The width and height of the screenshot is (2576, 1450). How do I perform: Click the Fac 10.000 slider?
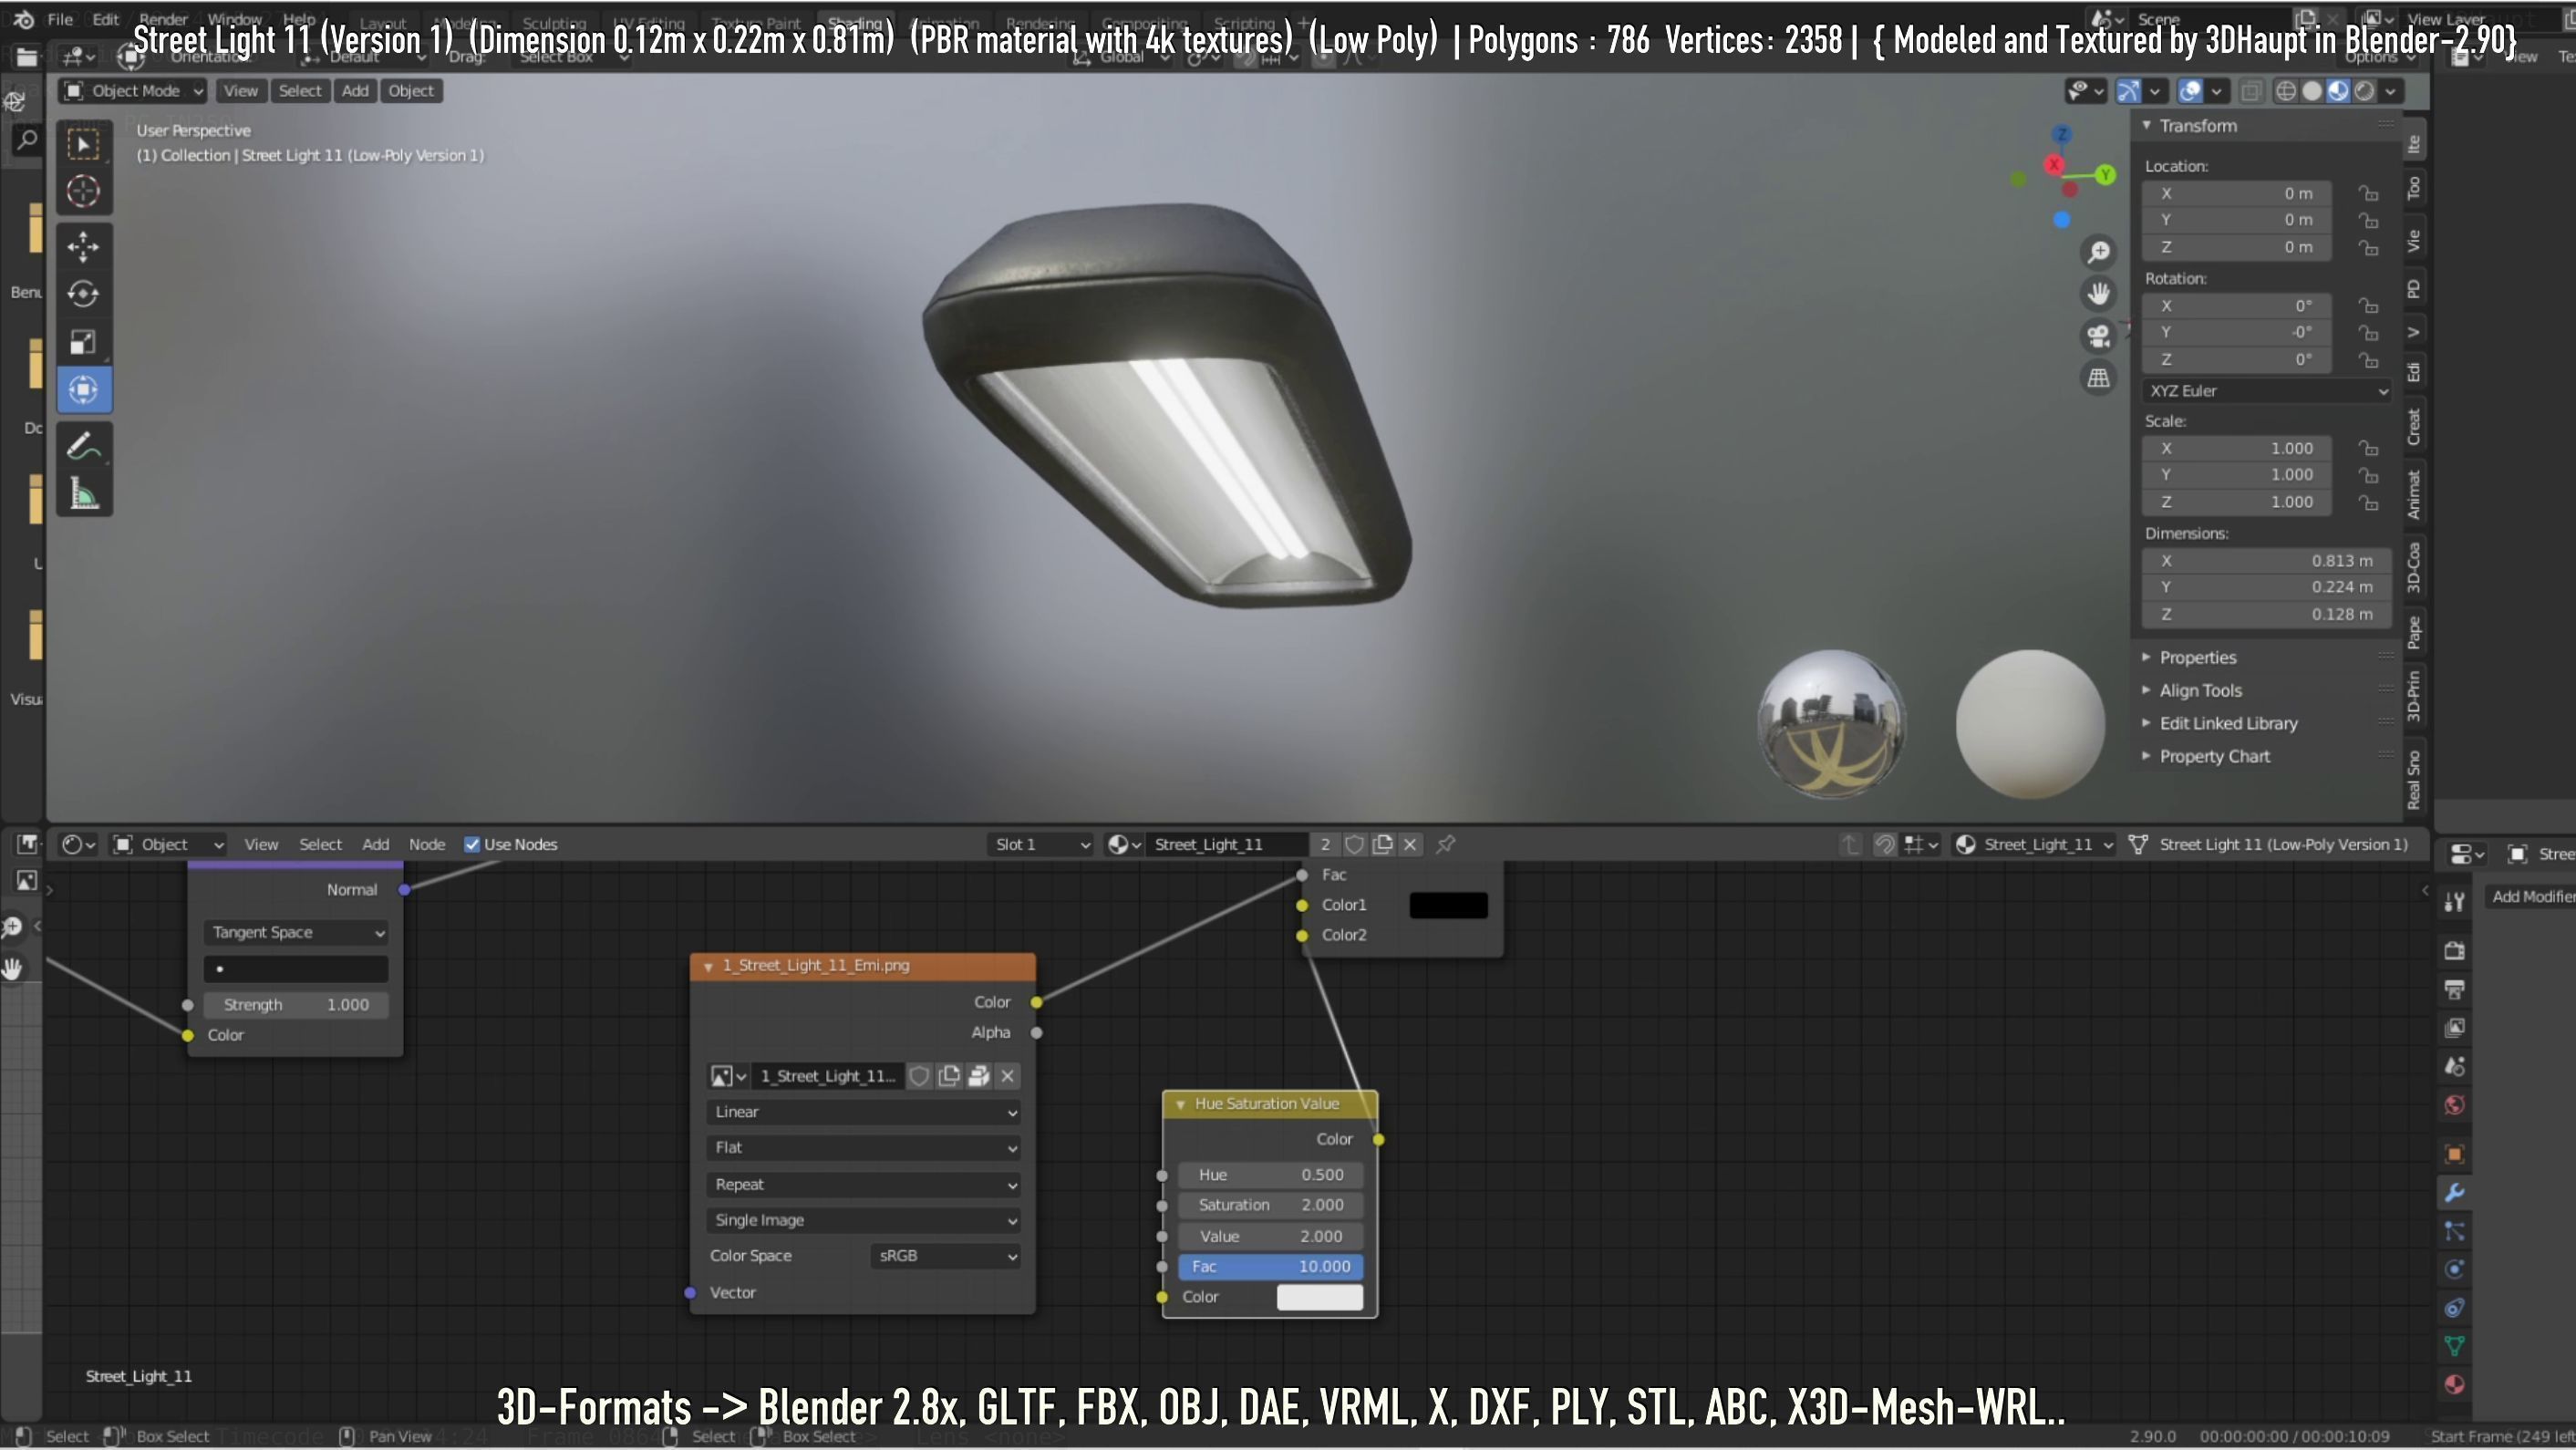1270,1266
